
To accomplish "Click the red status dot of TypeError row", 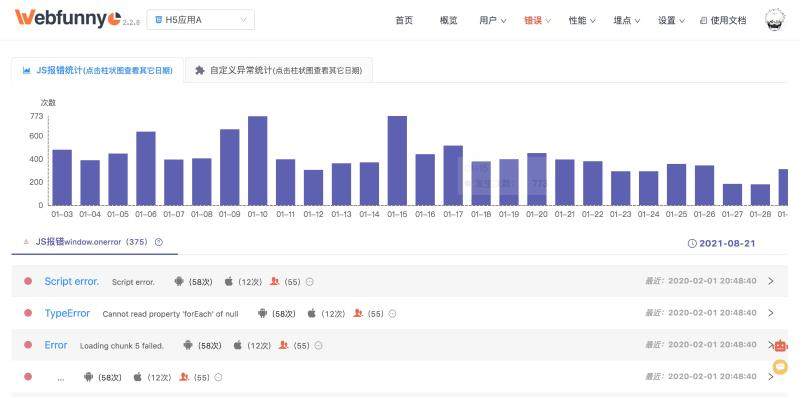I will (x=28, y=313).
